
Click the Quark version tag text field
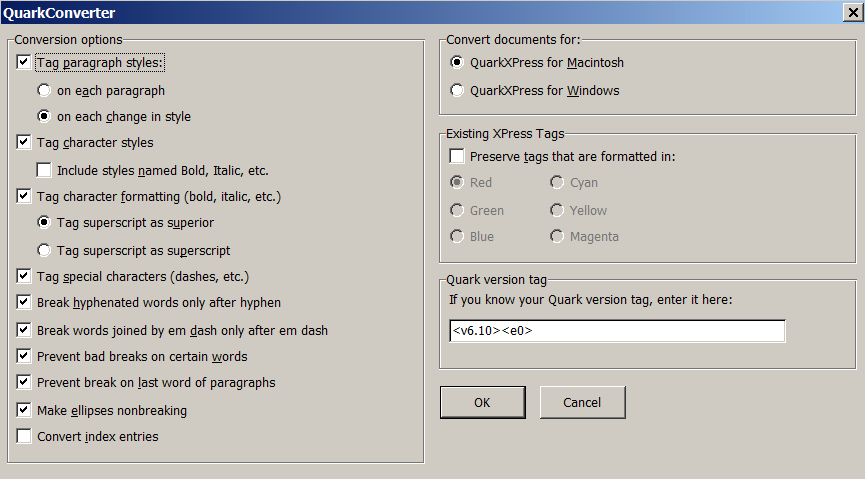[x=617, y=331]
